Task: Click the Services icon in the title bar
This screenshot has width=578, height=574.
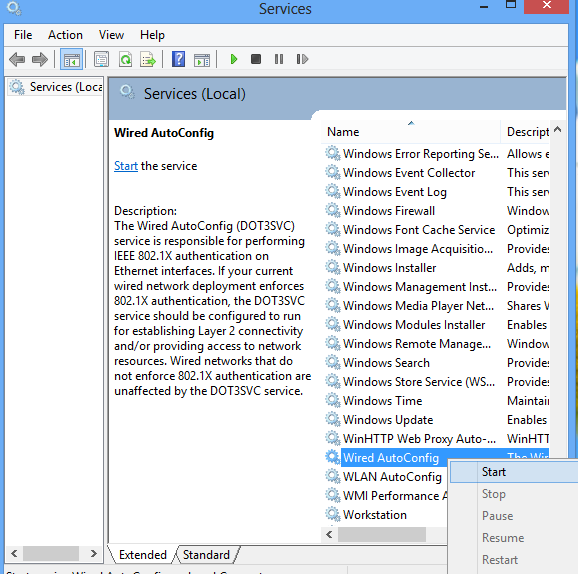Action: coord(14,8)
